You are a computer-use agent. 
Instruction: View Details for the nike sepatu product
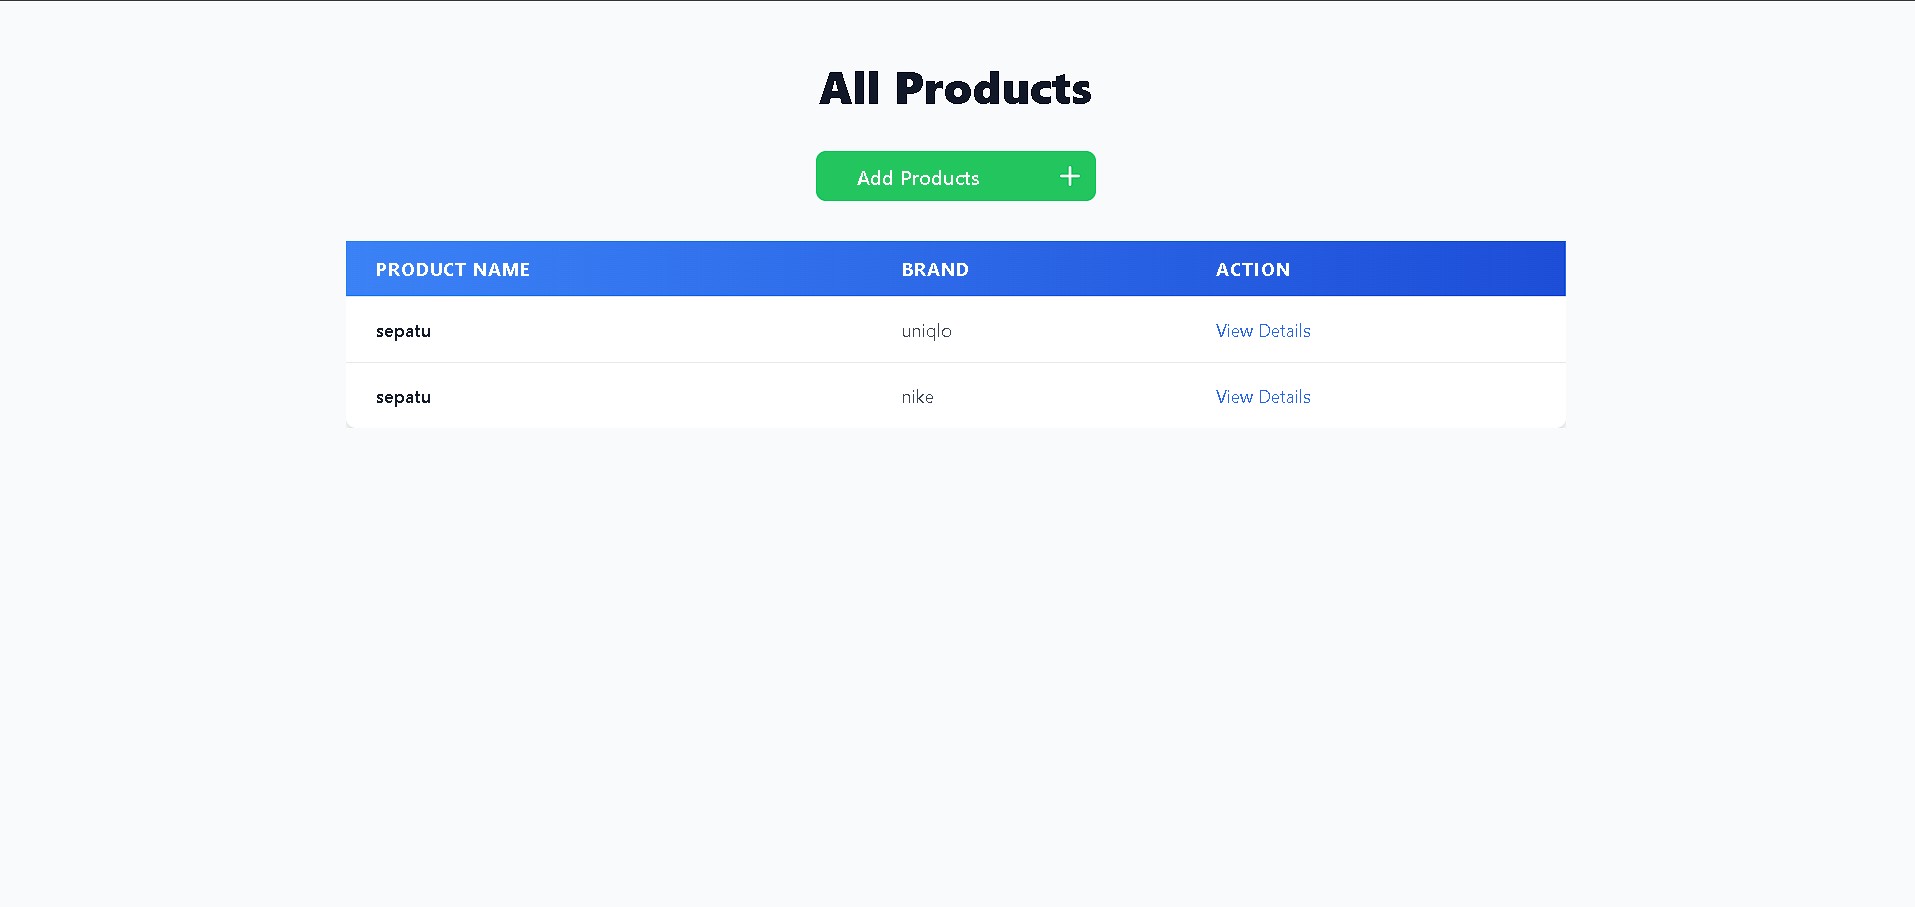tap(1262, 396)
